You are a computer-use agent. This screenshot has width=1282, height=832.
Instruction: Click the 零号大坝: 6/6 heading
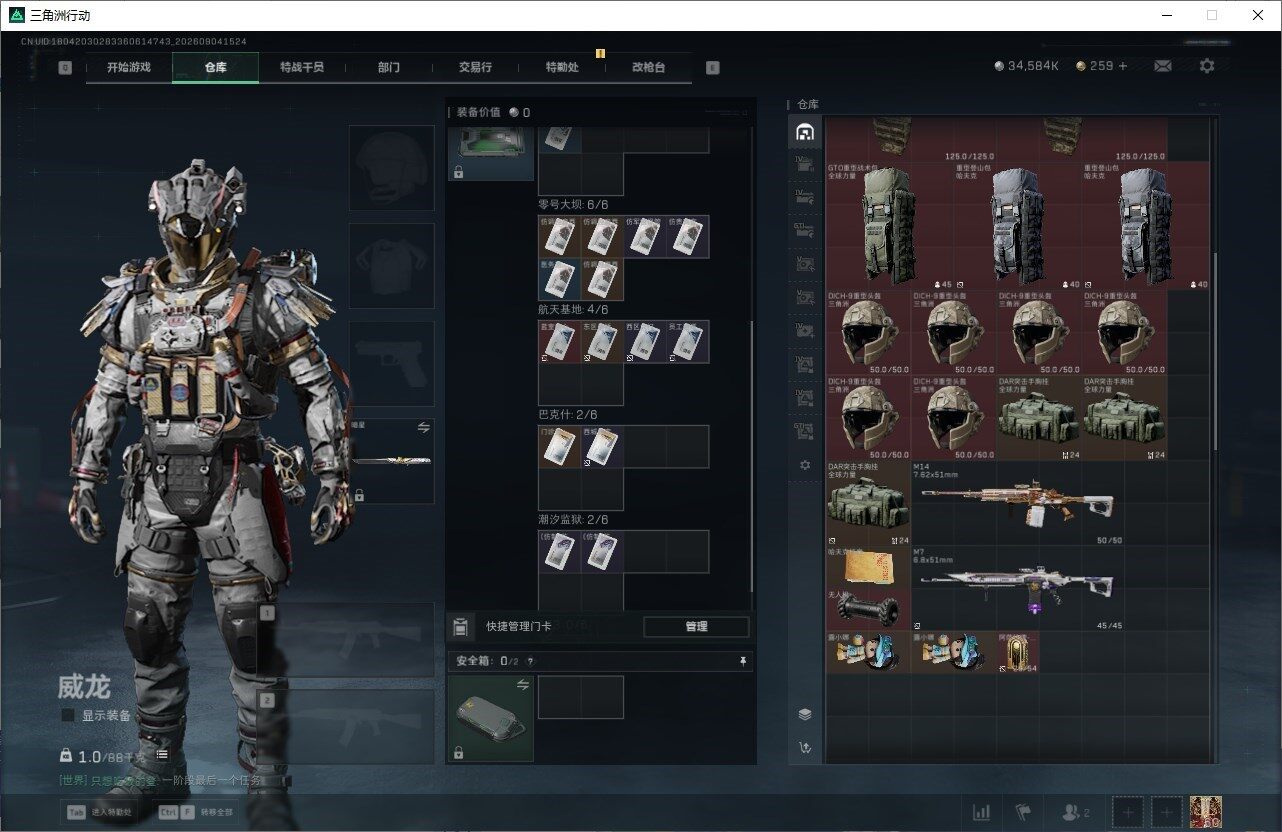pyautogui.click(x=573, y=205)
